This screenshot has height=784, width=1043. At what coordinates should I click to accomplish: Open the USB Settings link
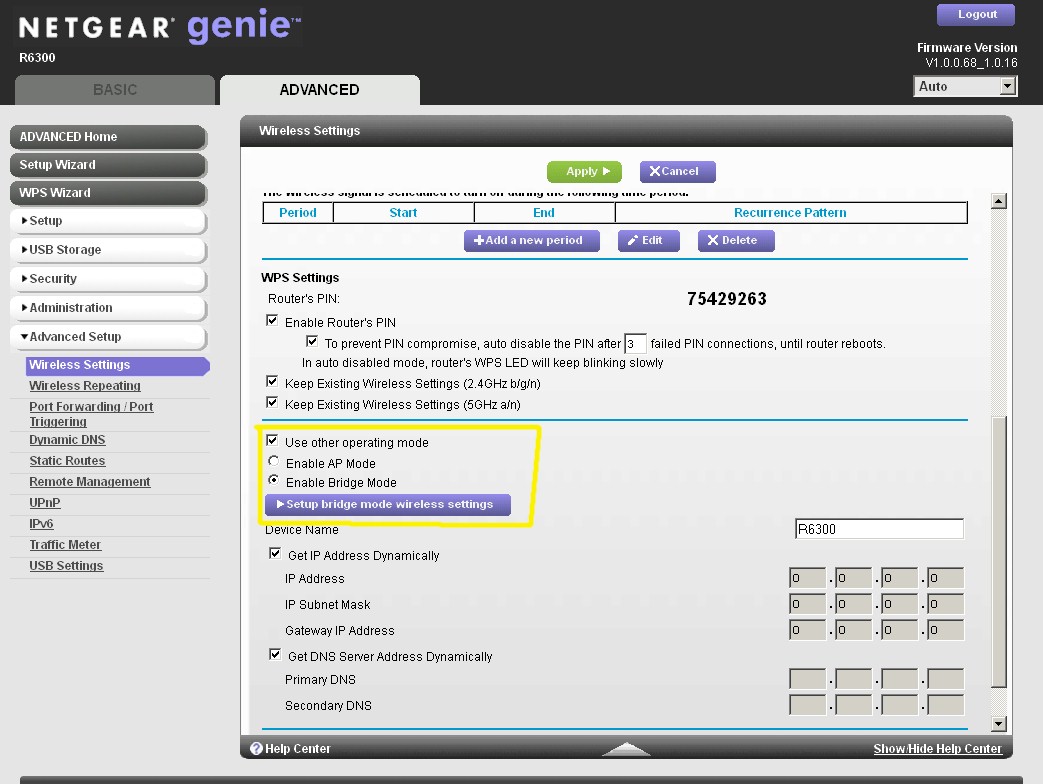point(67,566)
